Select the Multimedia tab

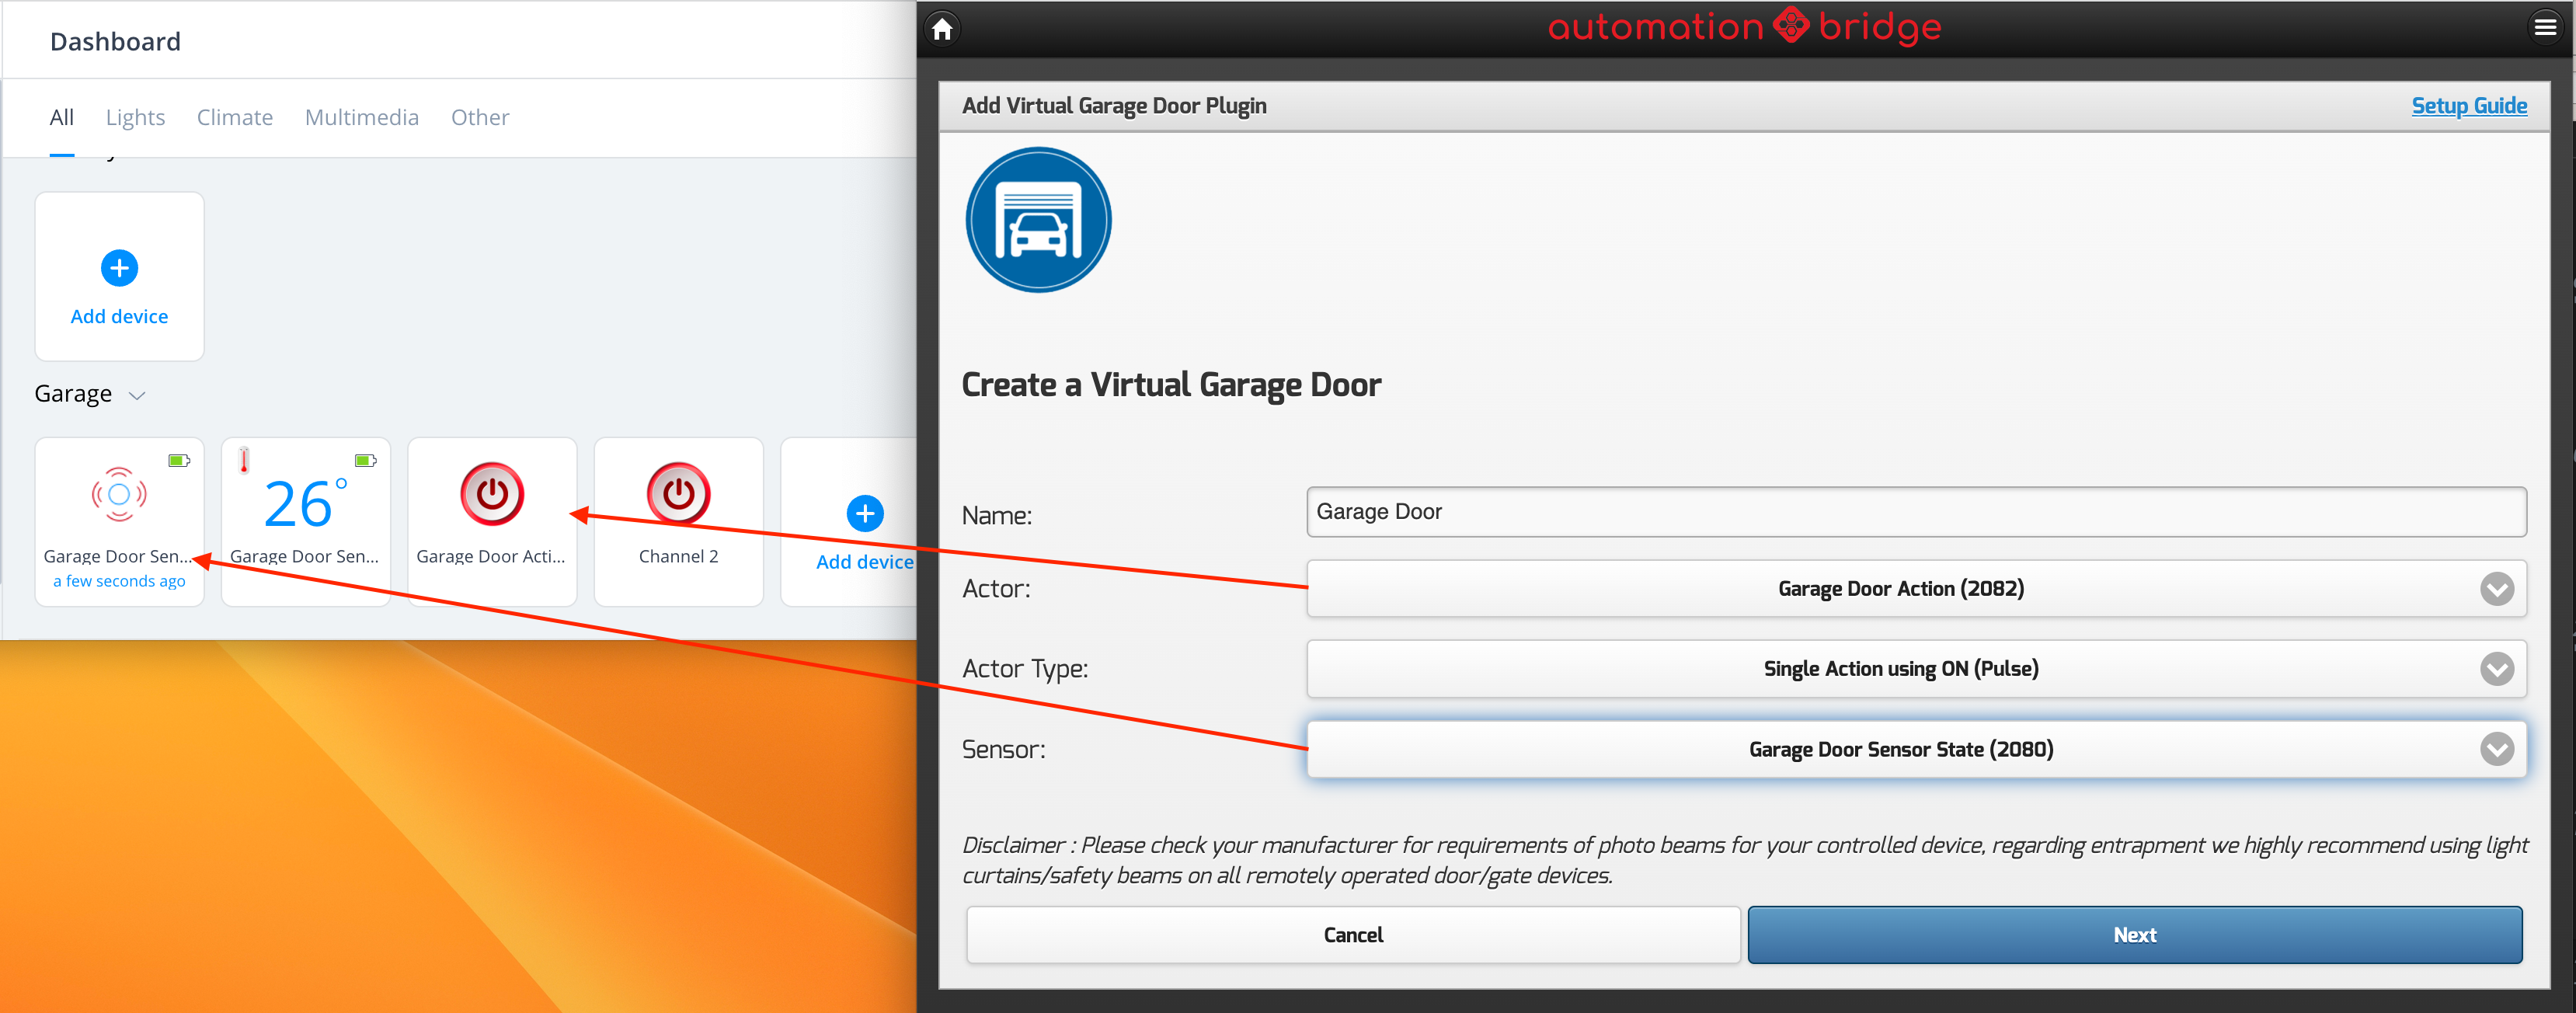pyautogui.click(x=361, y=118)
